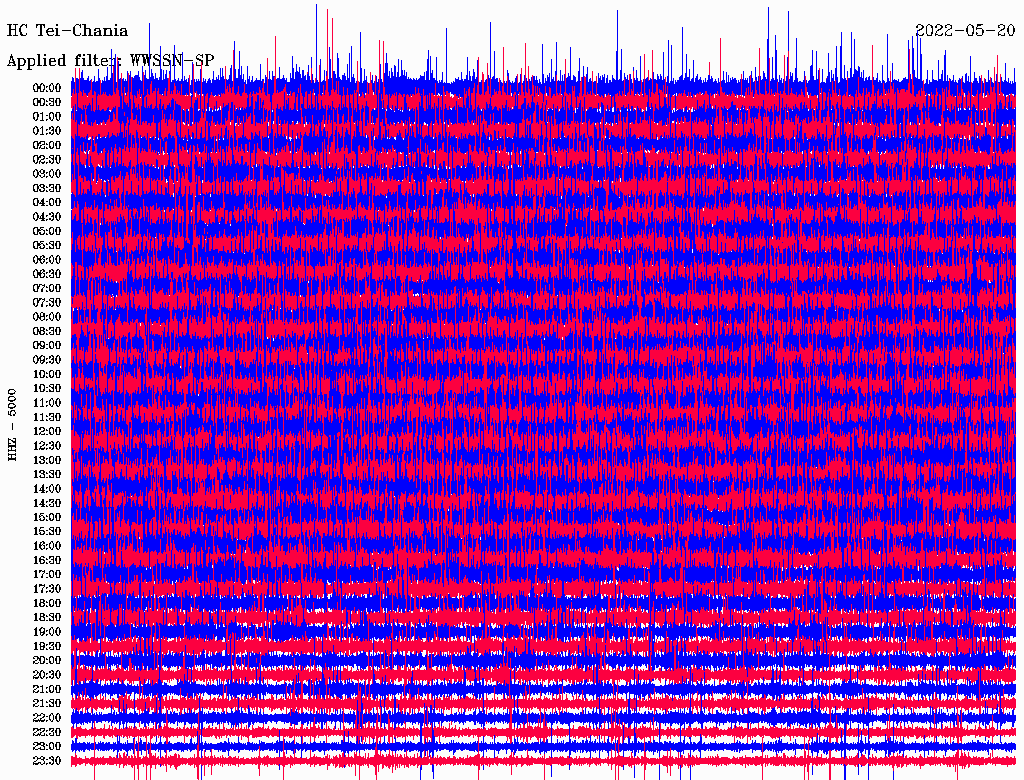
Task: Select the 16:00 time label
Action: (47, 546)
